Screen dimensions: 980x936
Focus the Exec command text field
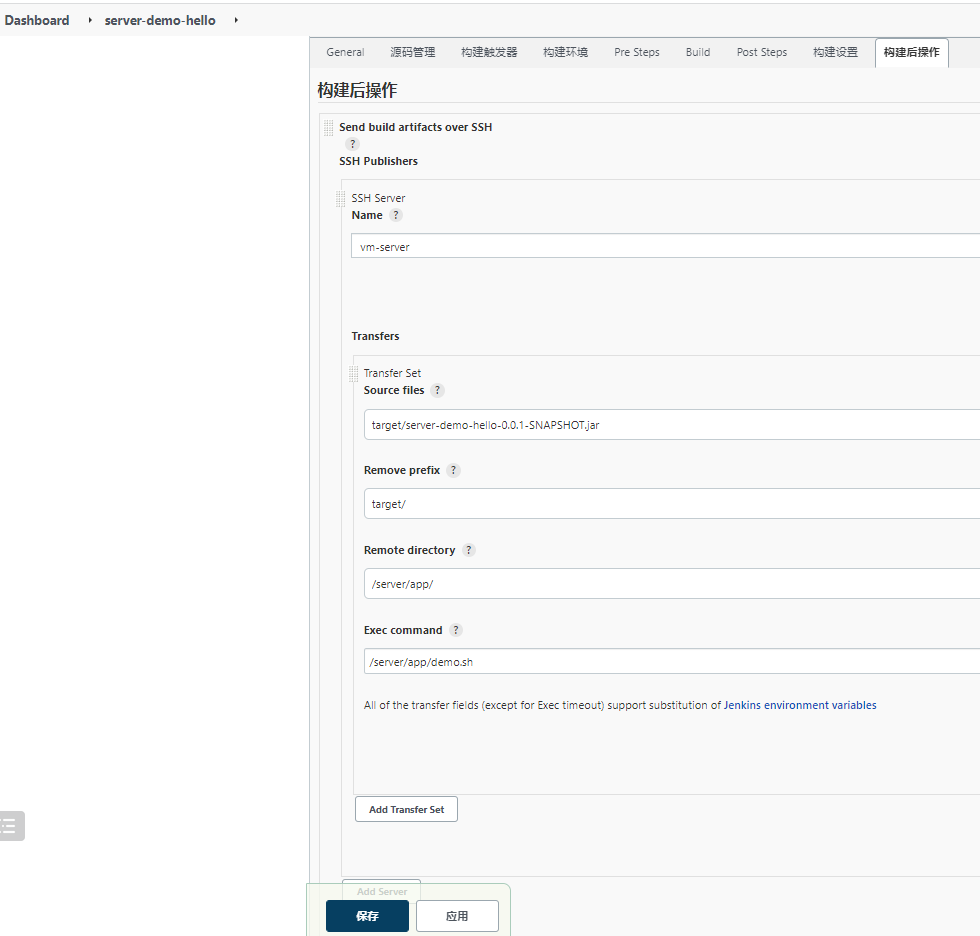click(672, 661)
